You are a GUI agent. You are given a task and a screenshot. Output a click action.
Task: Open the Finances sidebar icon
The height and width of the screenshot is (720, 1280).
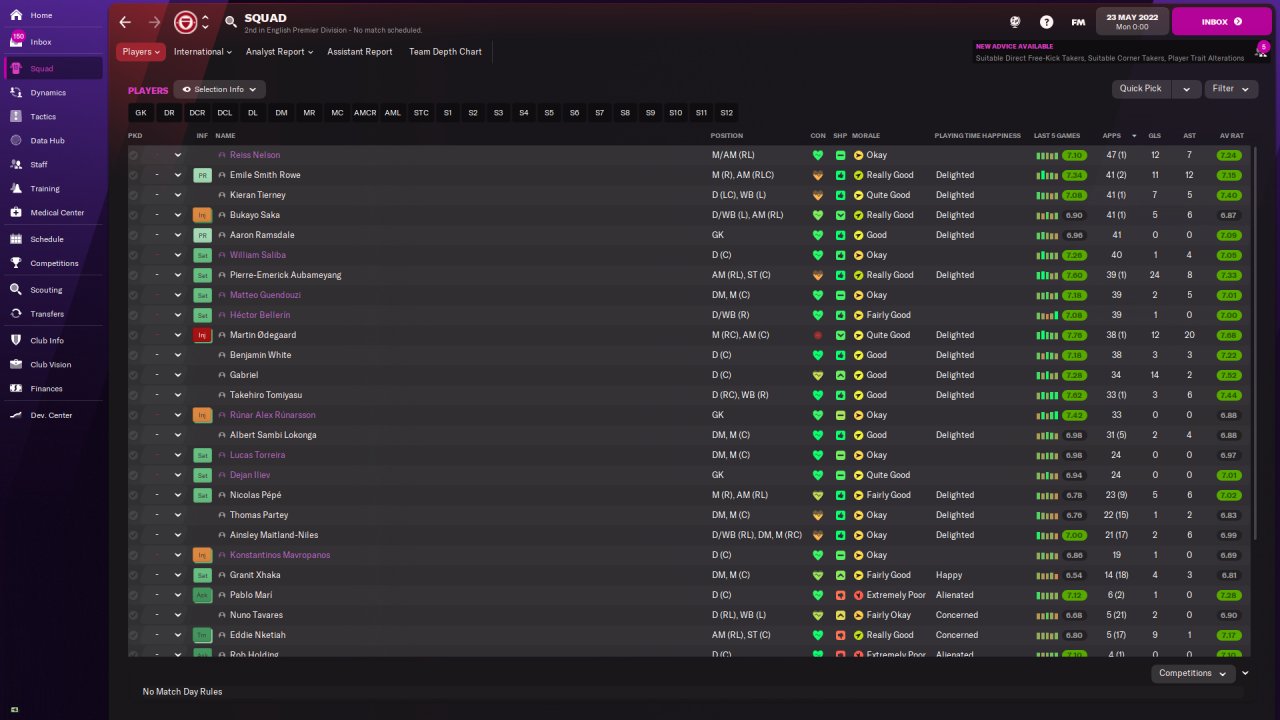point(16,388)
